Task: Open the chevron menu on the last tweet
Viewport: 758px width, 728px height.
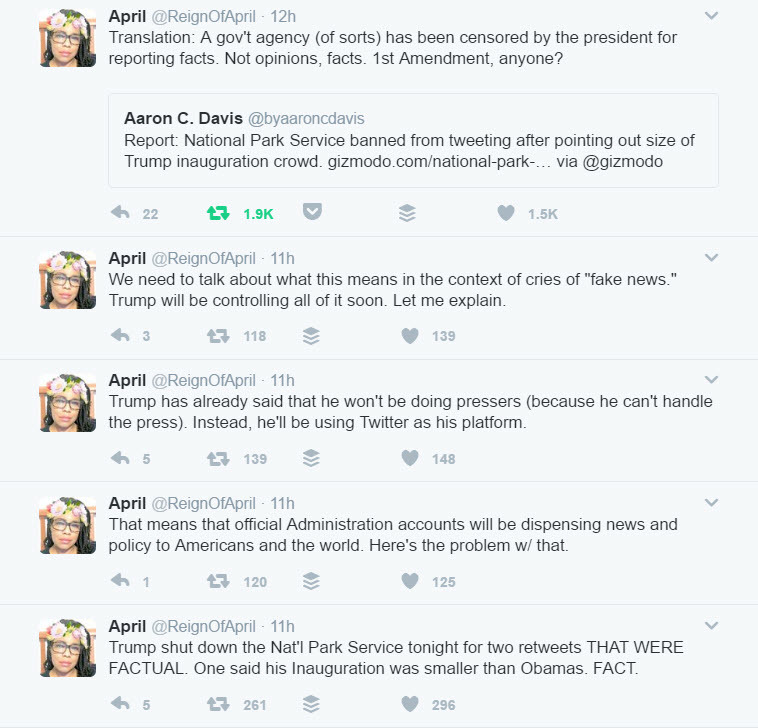Action: click(x=711, y=626)
